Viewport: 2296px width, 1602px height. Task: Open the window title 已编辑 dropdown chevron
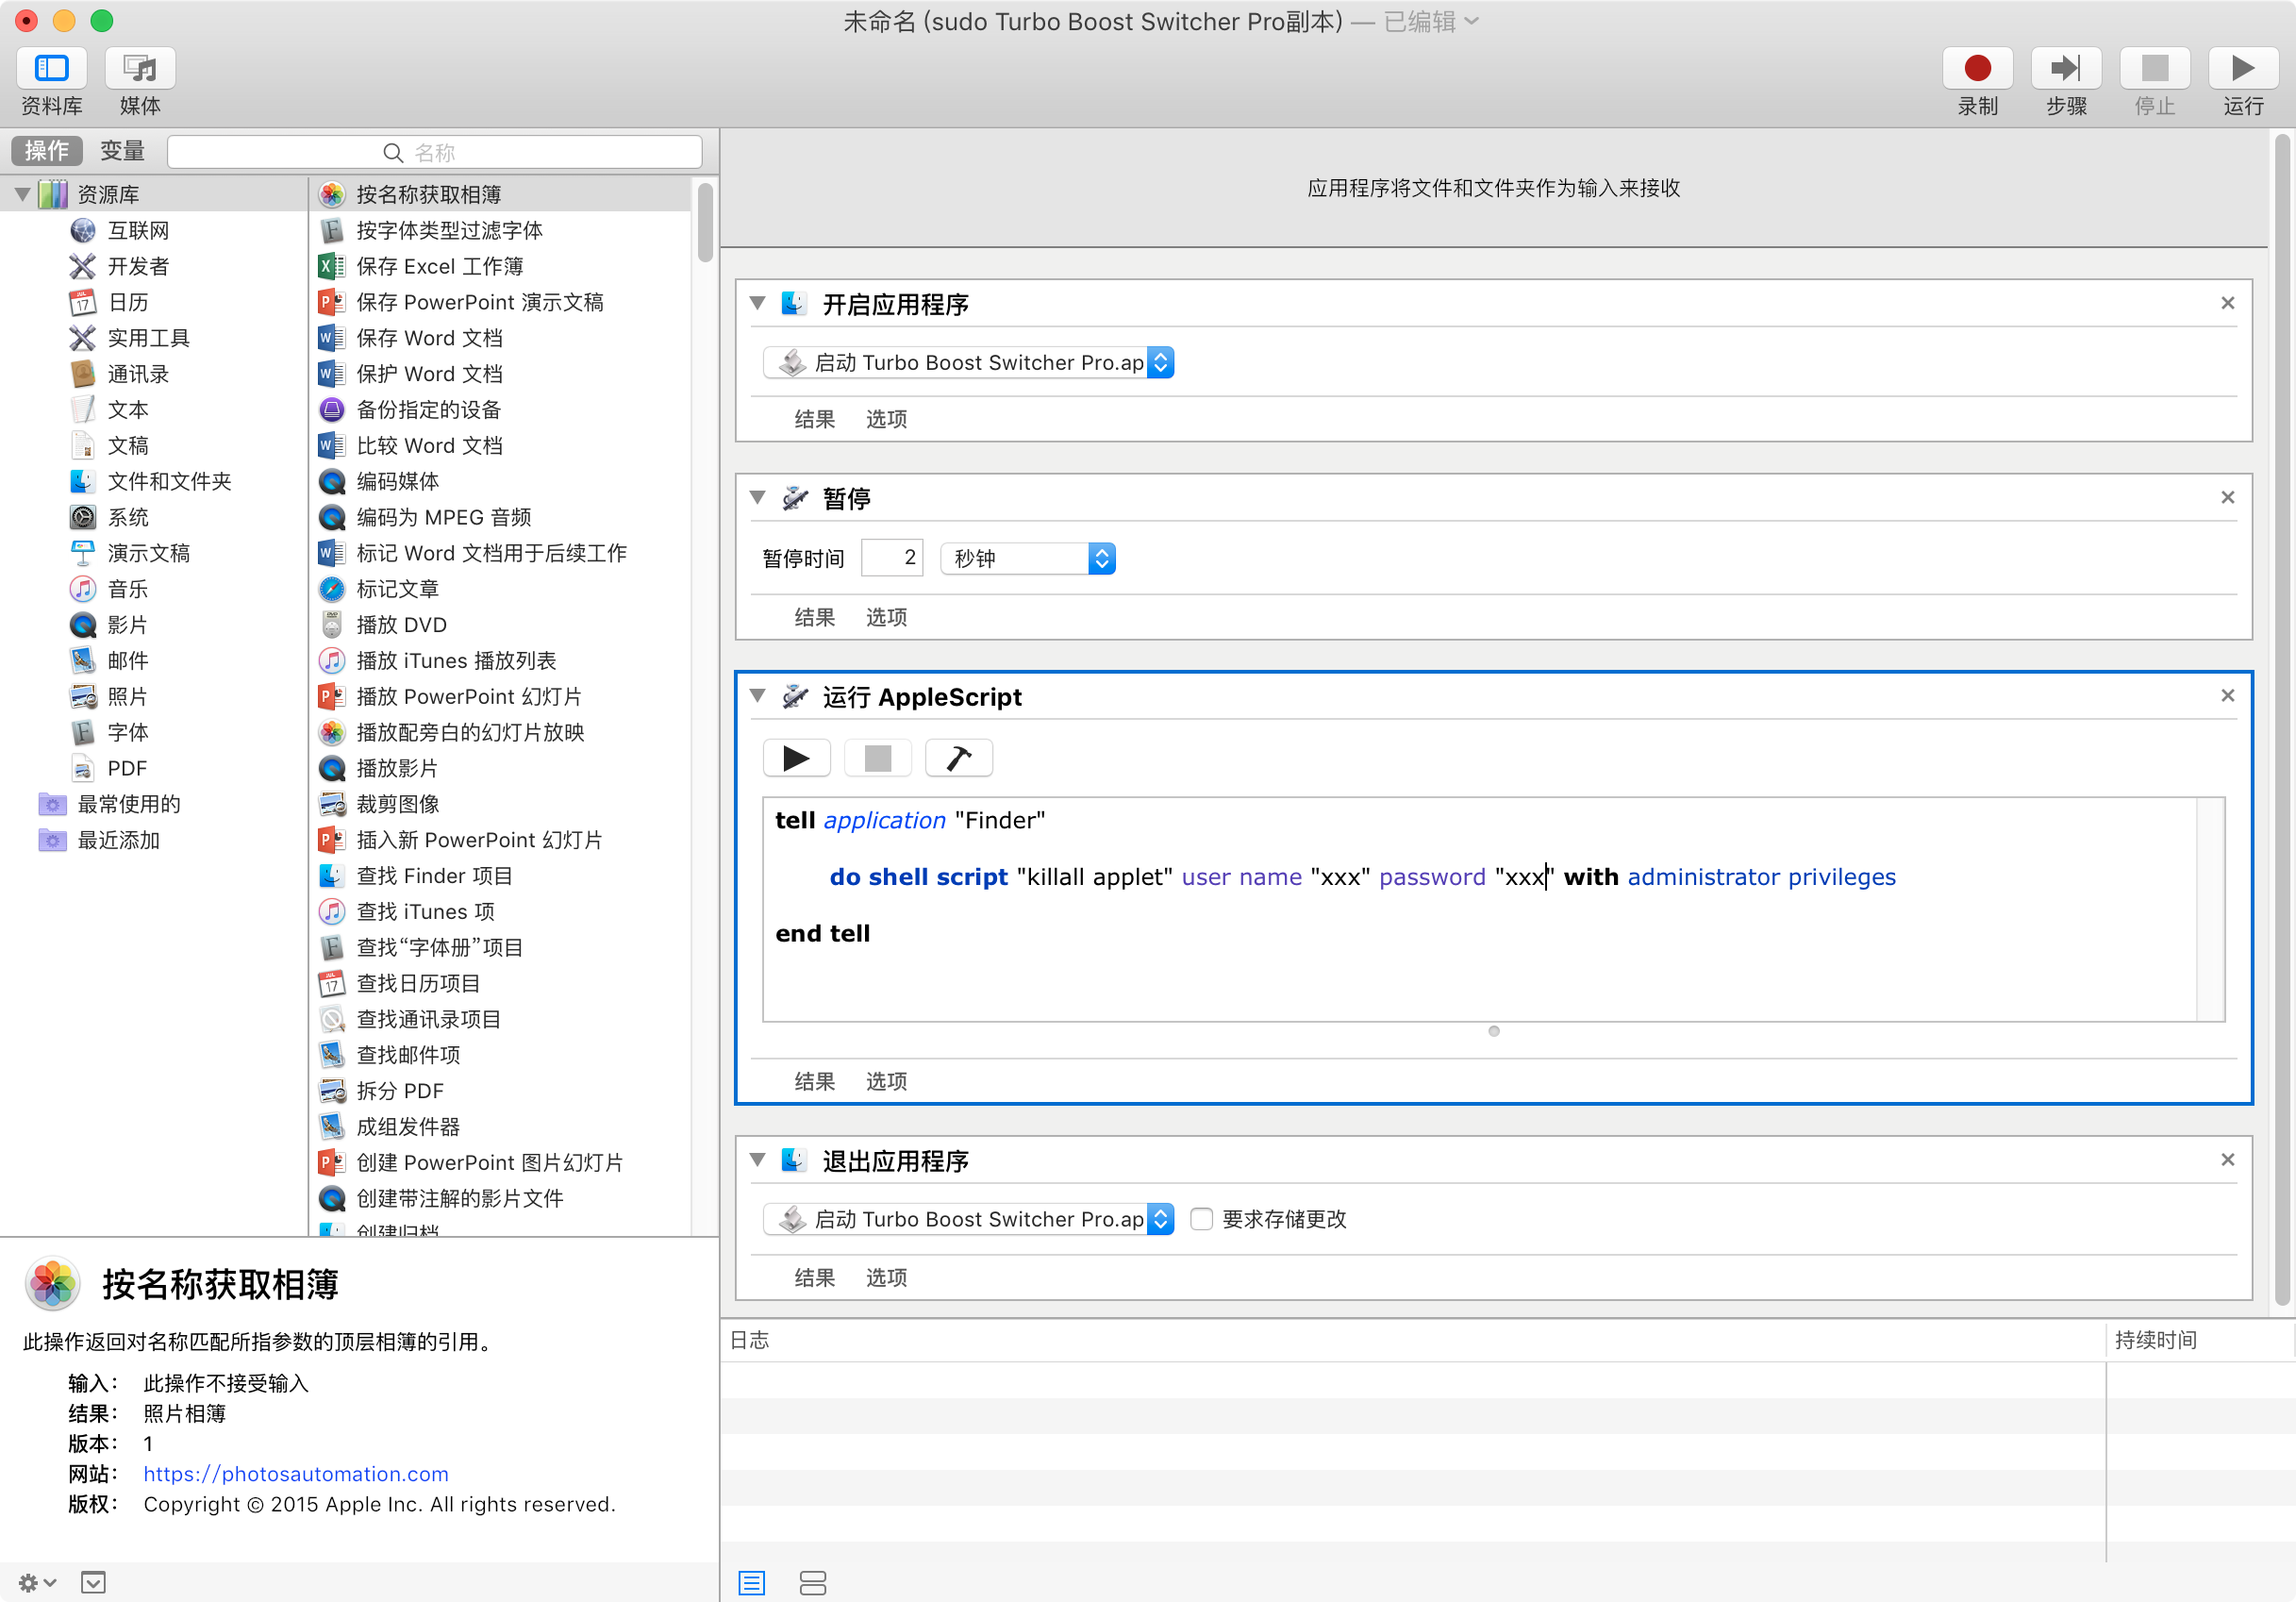click(1471, 21)
